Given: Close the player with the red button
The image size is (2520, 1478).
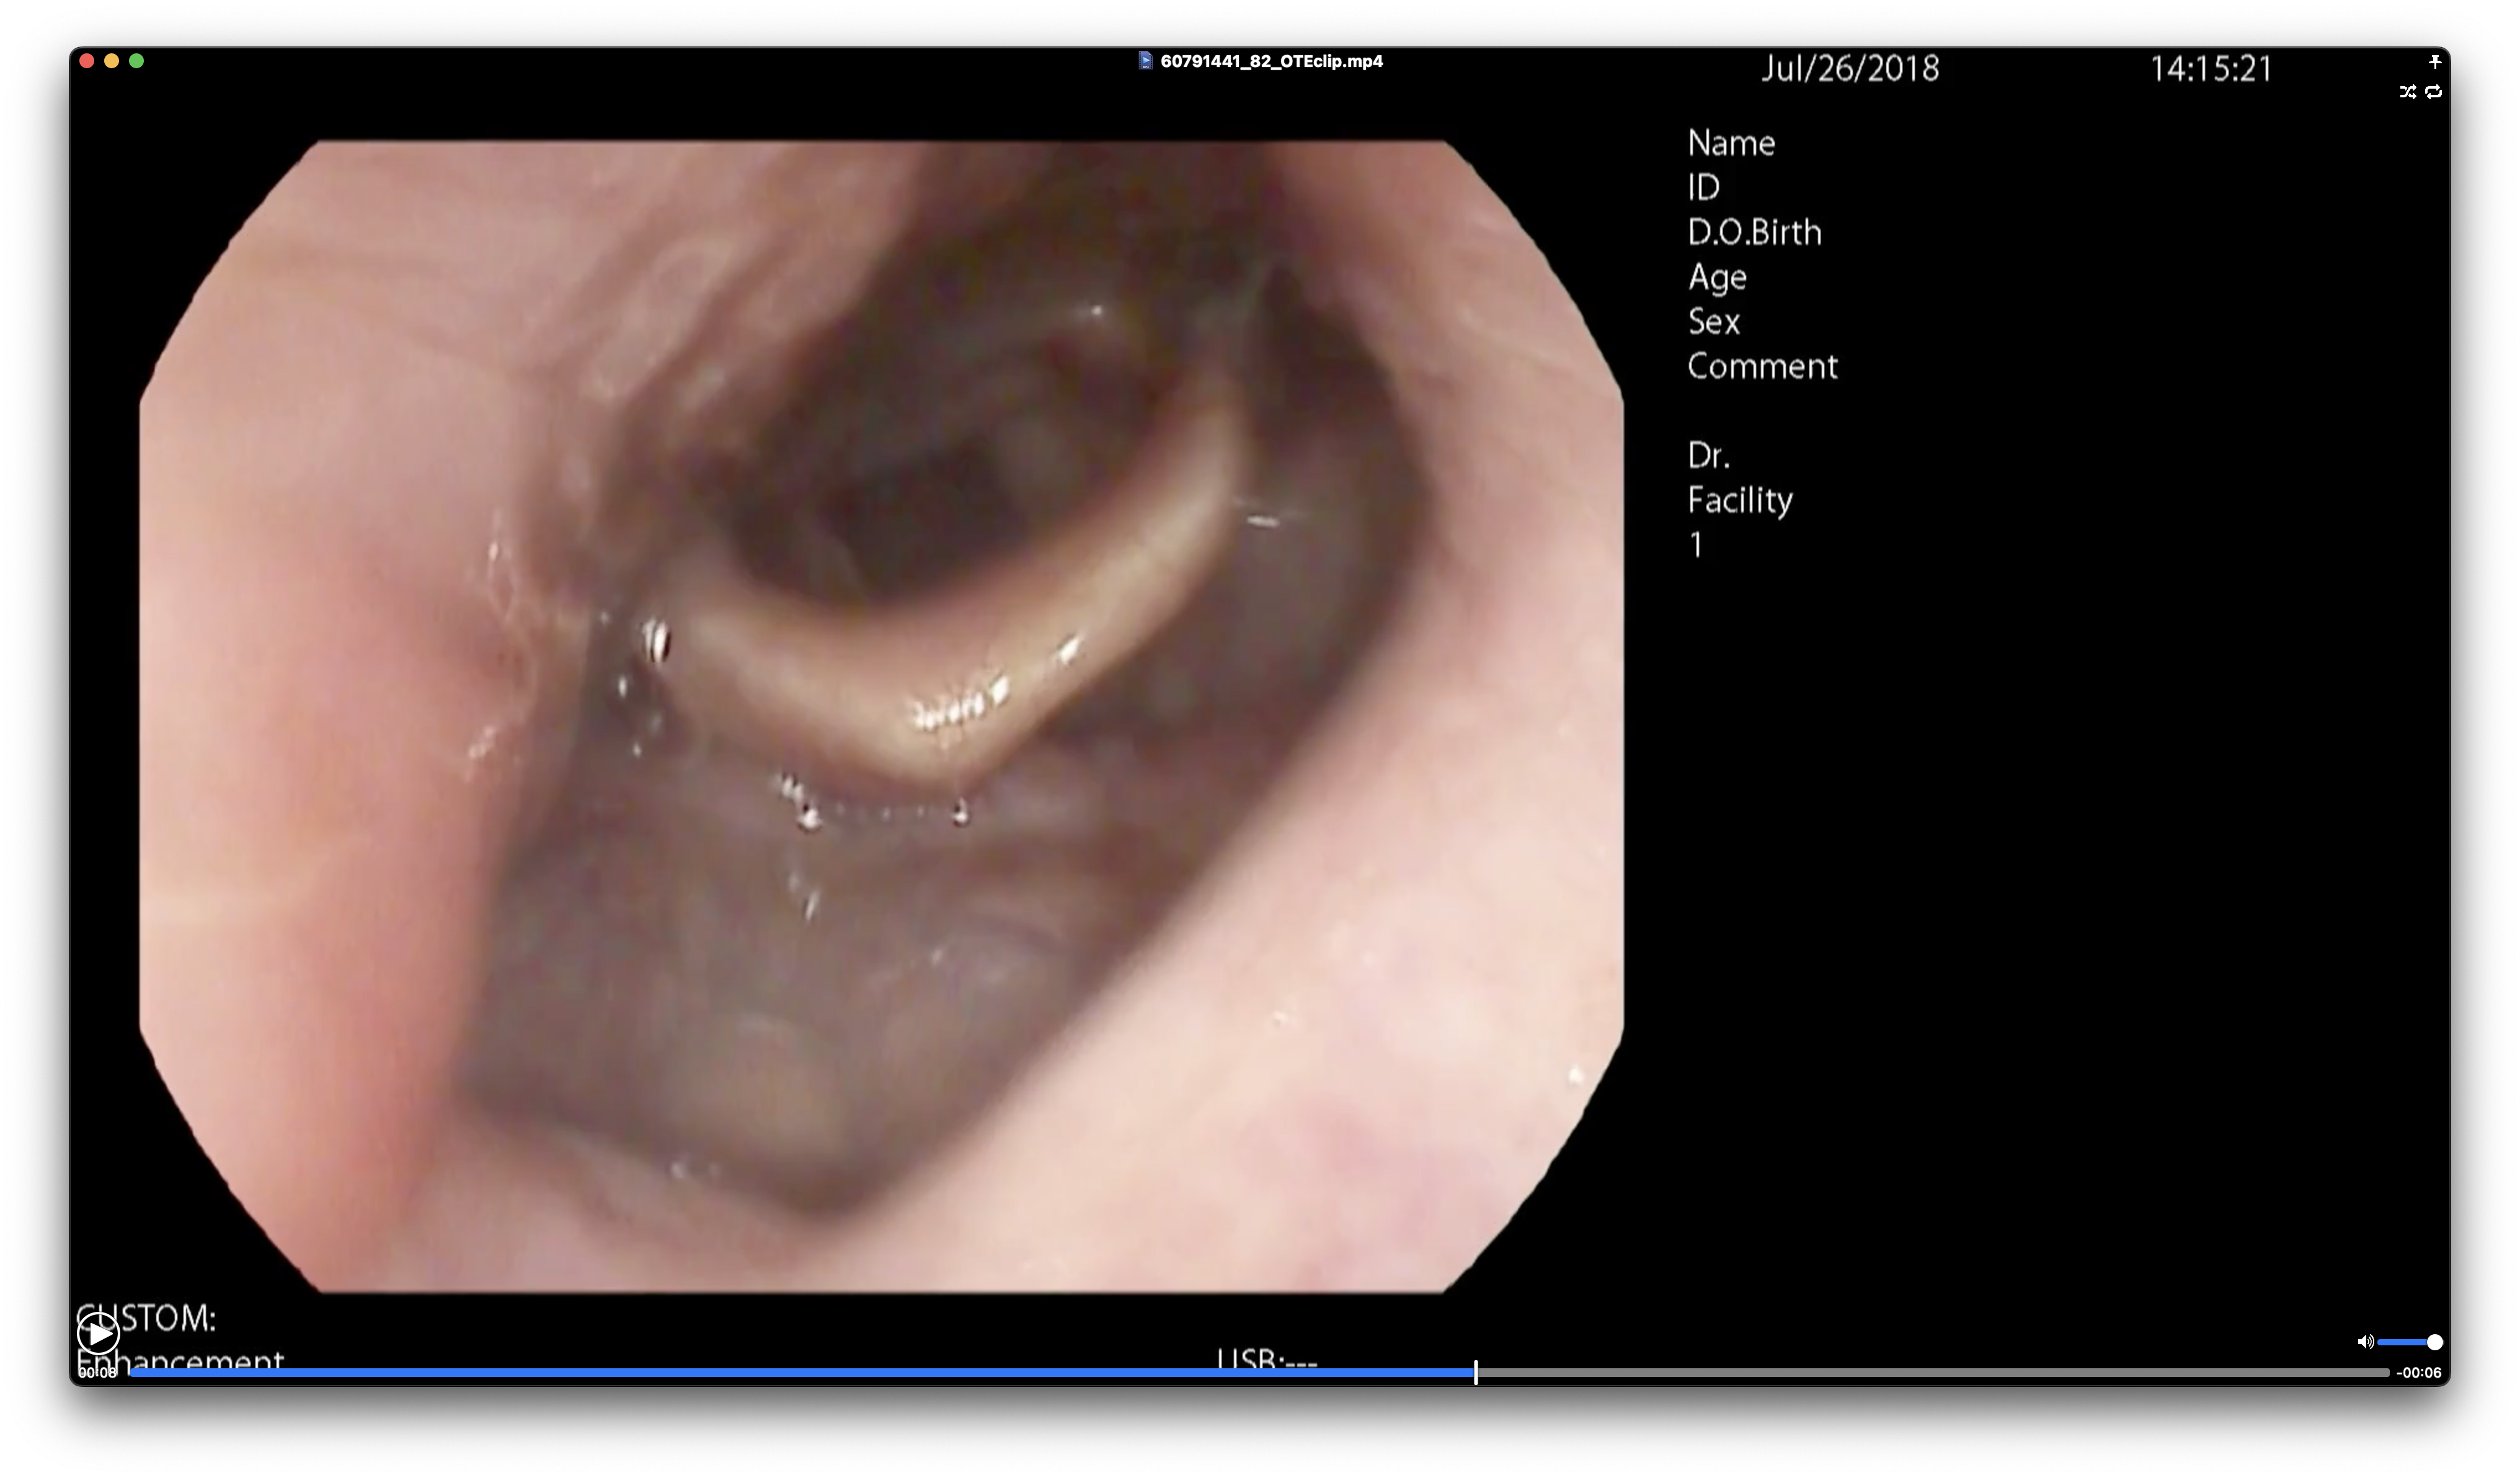Looking at the screenshot, I should [x=87, y=61].
